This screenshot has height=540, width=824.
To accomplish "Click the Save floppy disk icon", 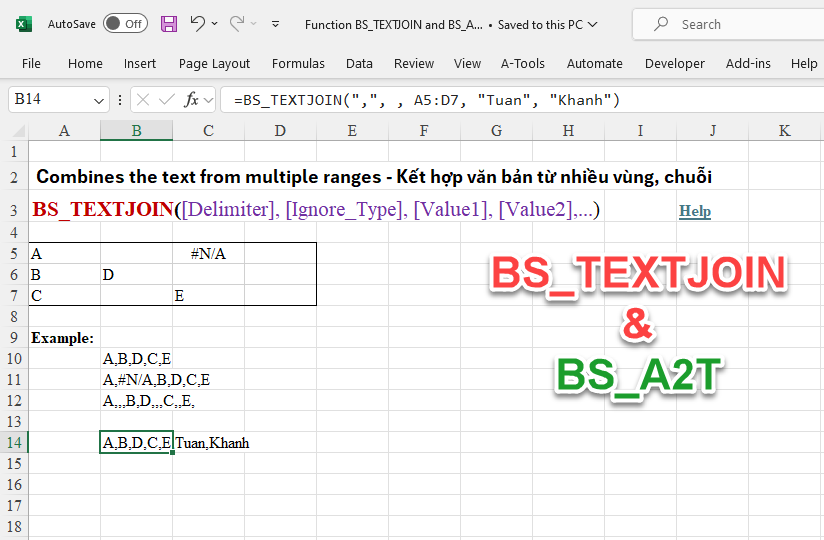I will pos(169,23).
